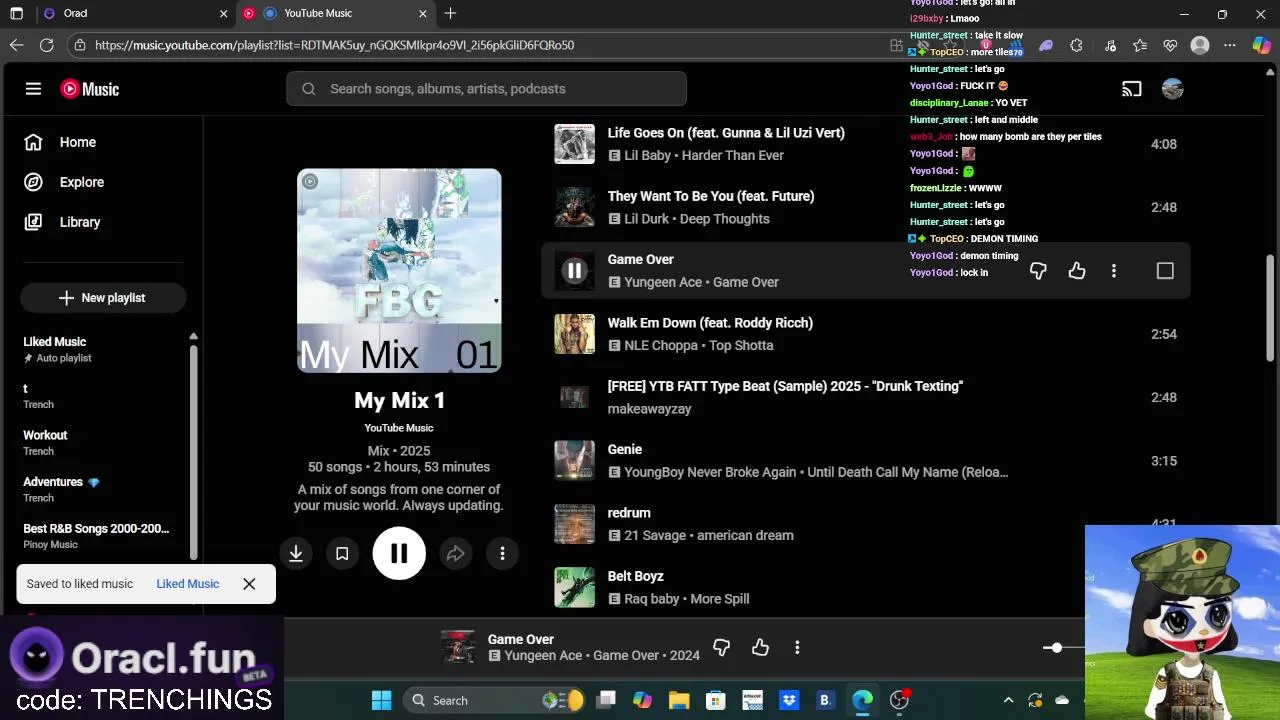
Task: Share the My Mix 1 playlist
Action: [456, 553]
